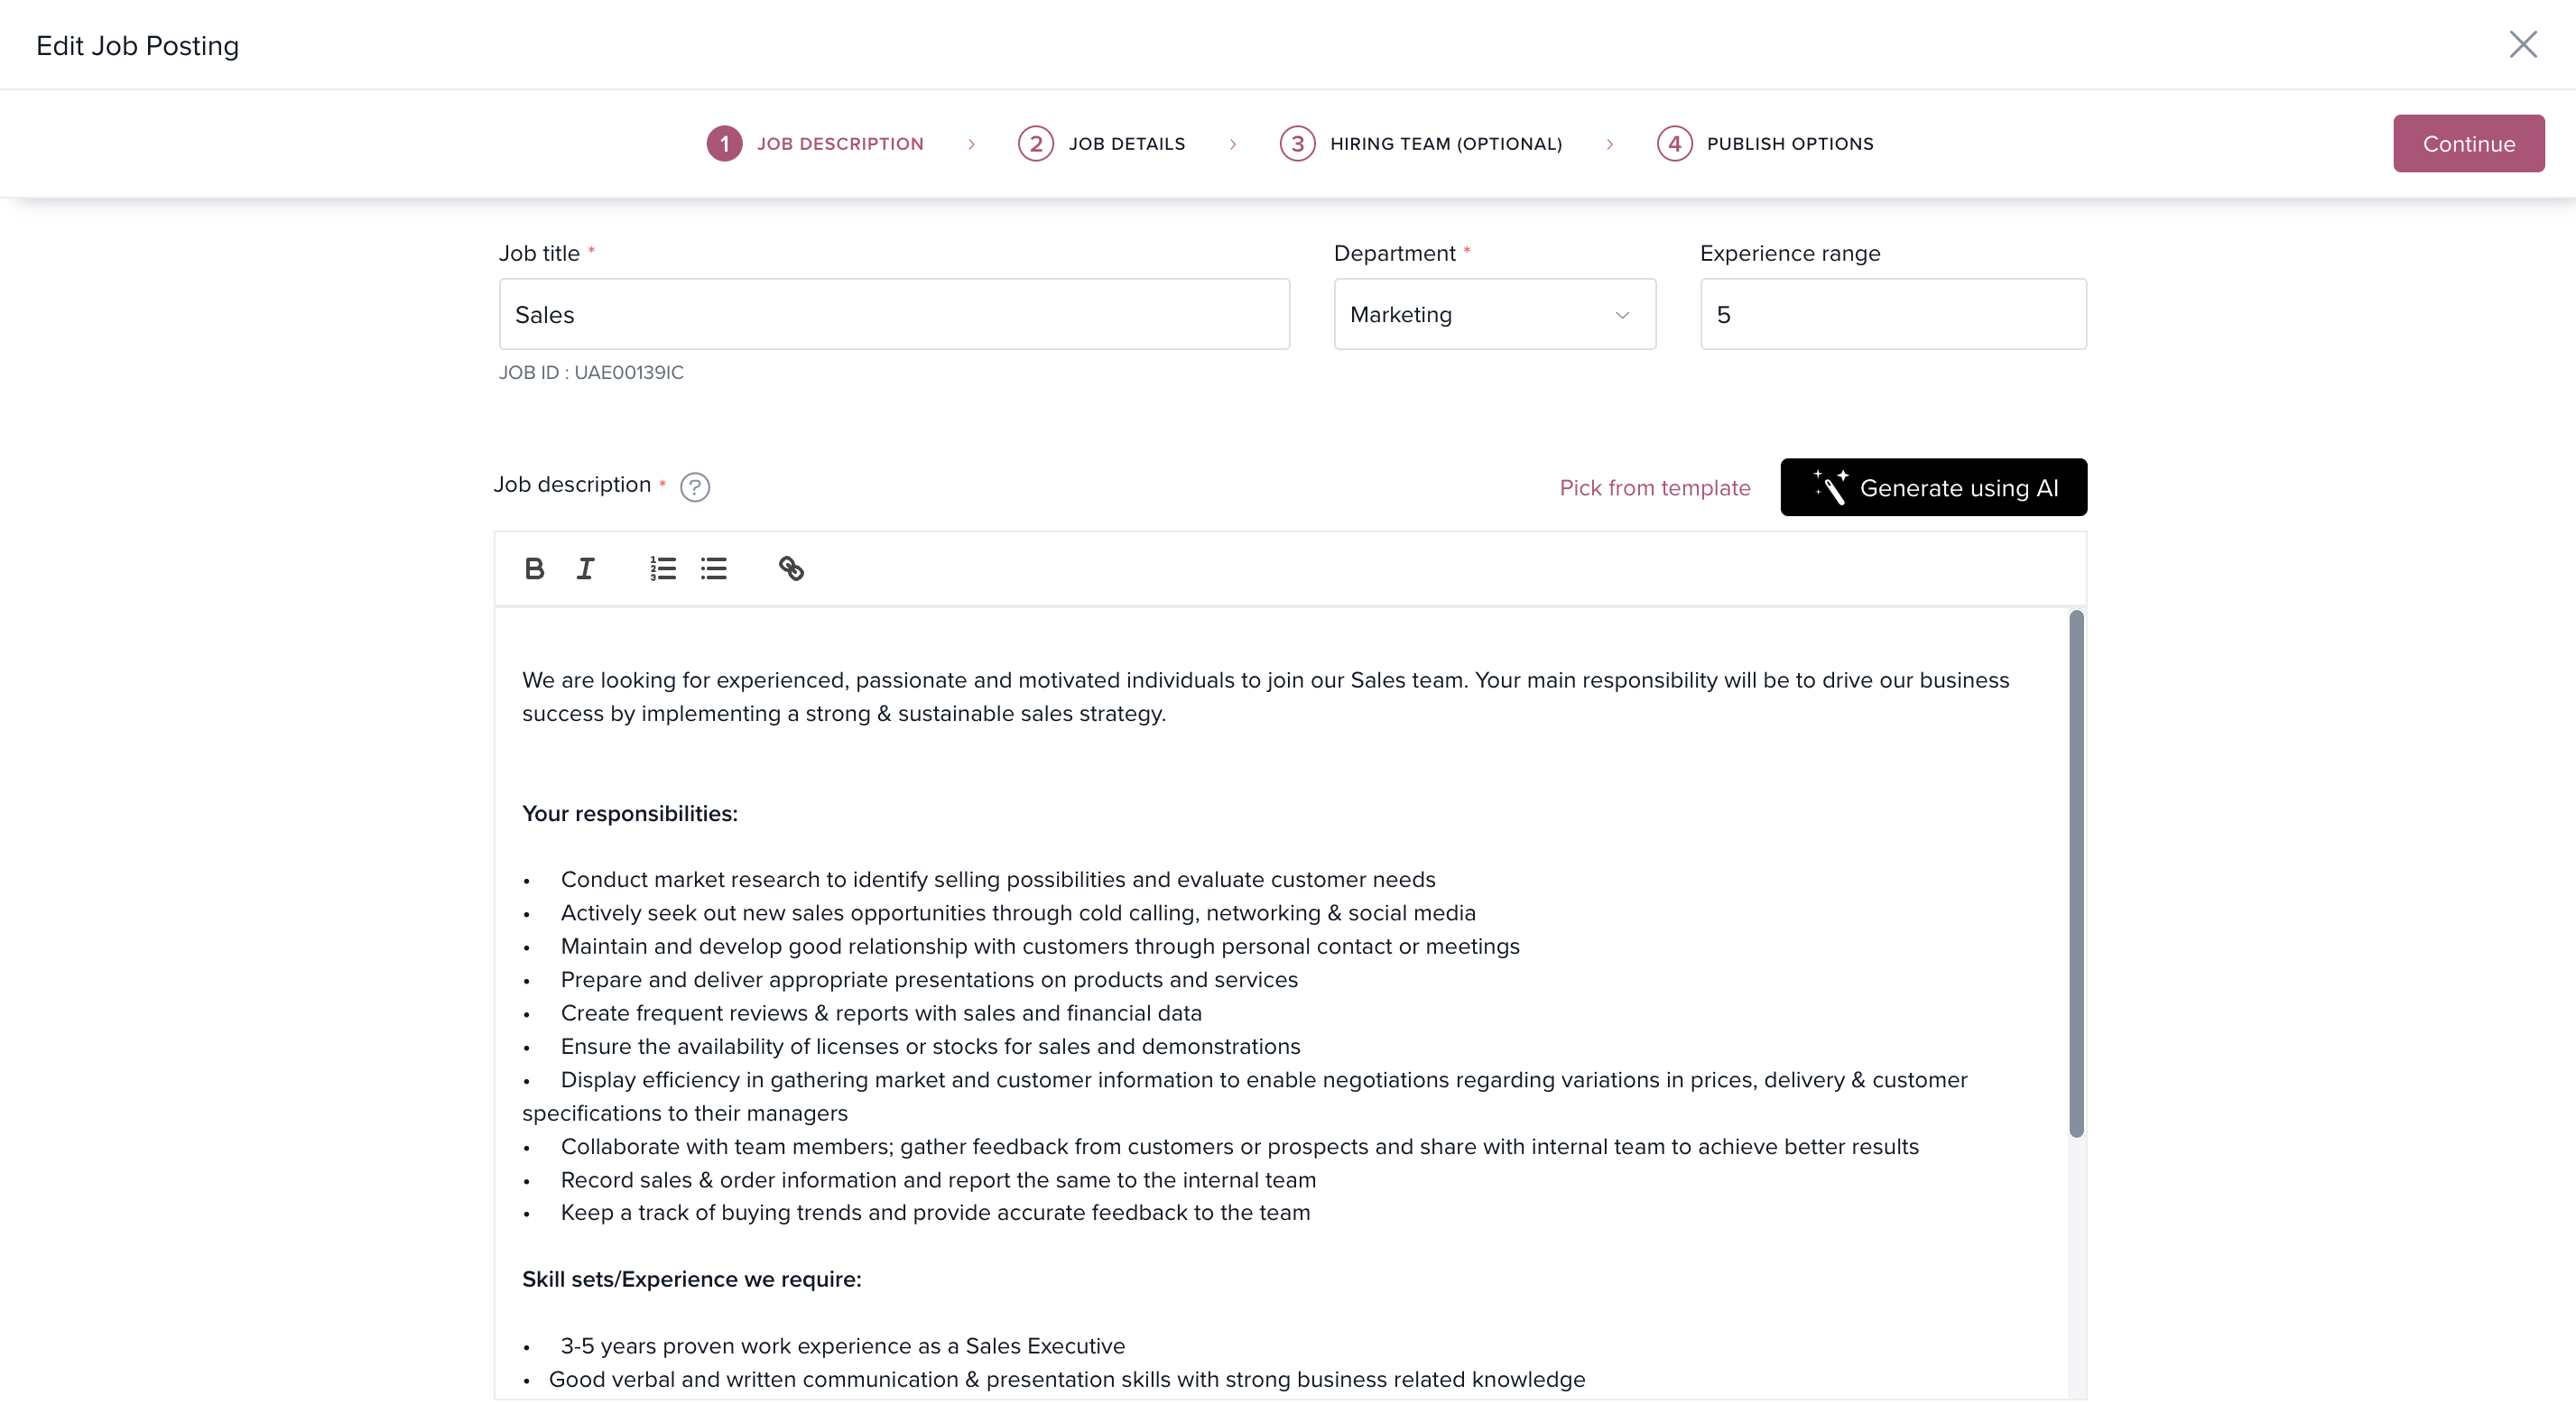Click Generate using AI button
The width and height of the screenshot is (2576, 1404).
[x=1933, y=488]
